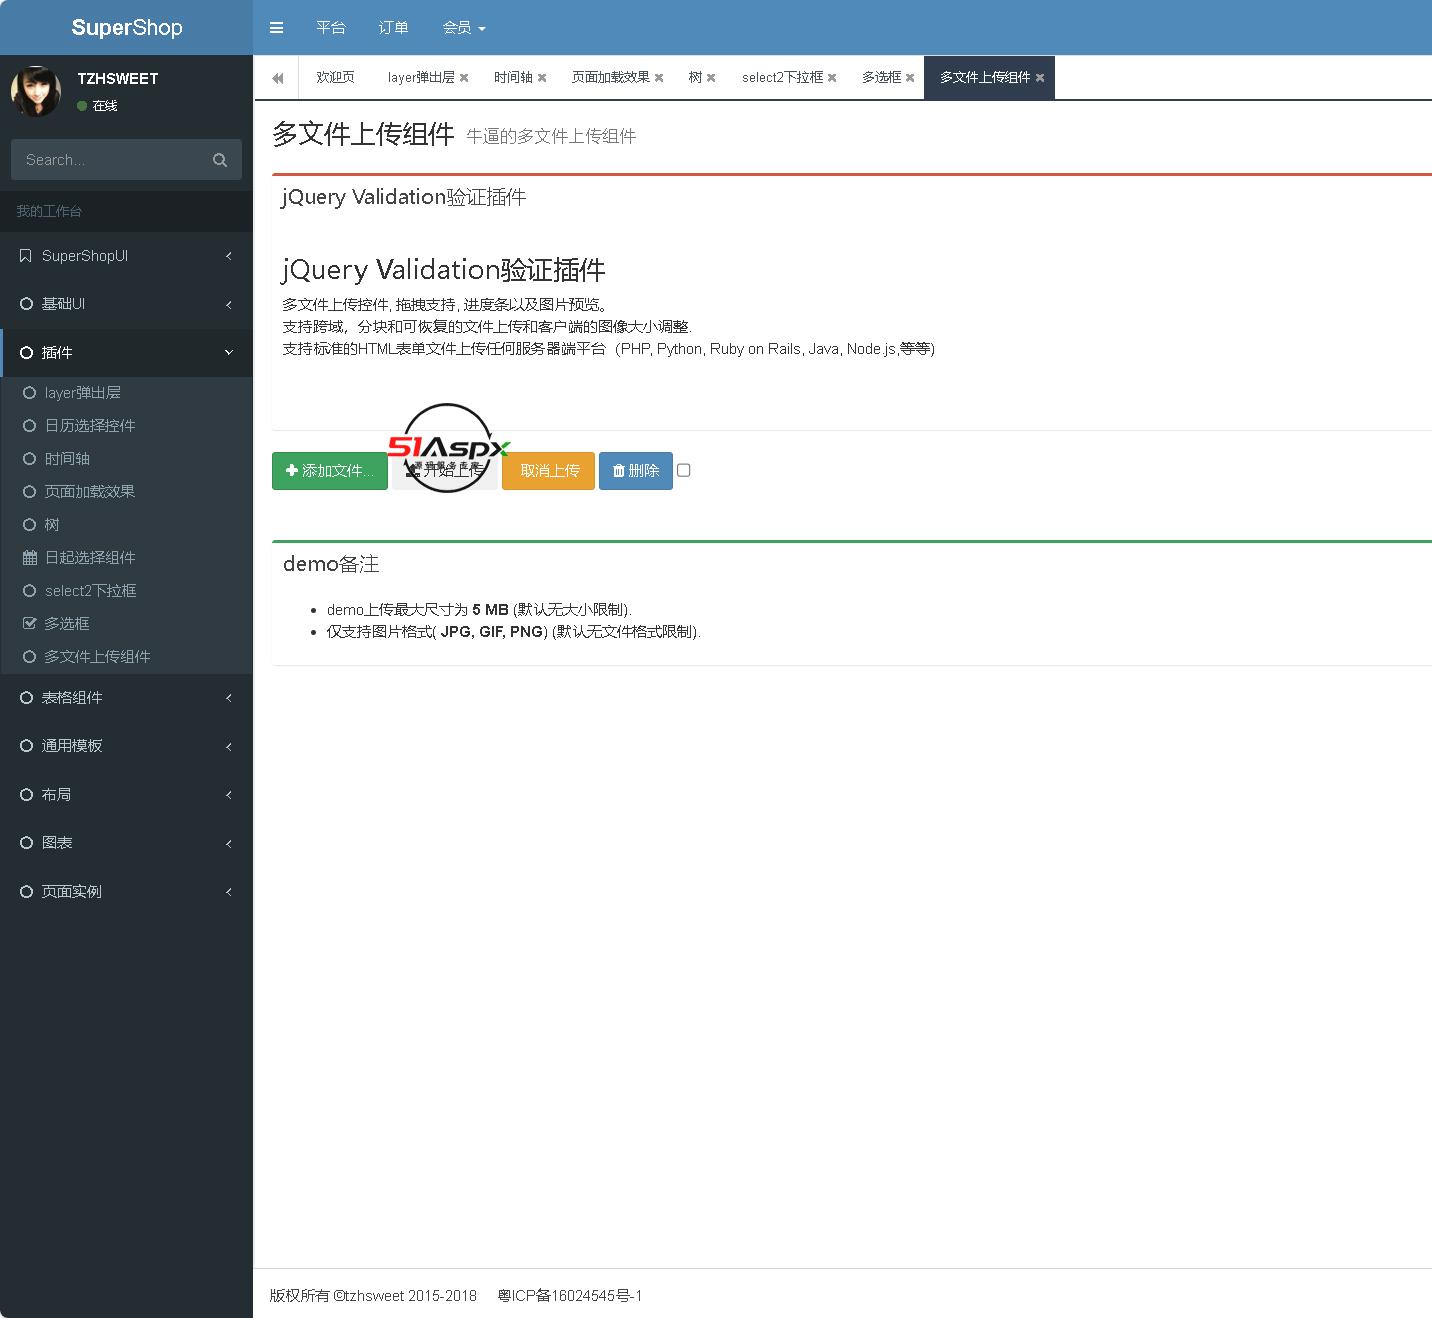Click the blue 删除 button
This screenshot has width=1432, height=1318.
636,471
